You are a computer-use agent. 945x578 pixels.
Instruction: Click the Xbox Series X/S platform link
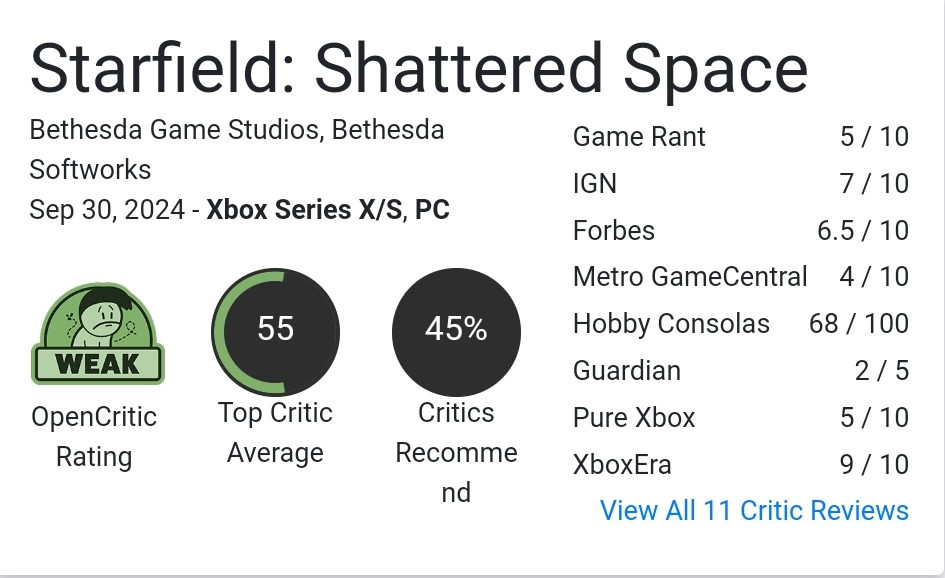303,210
